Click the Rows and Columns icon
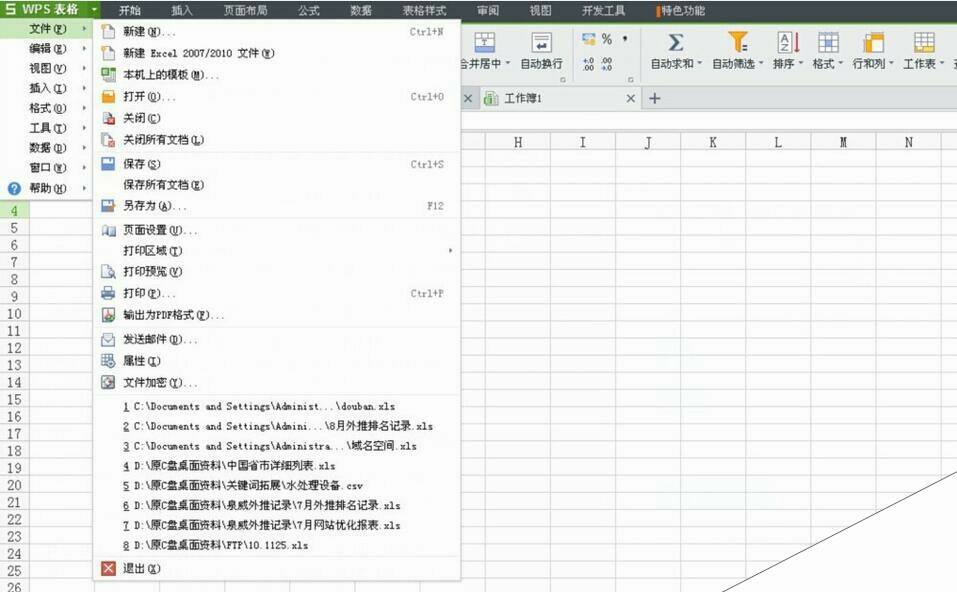The height and width of the screenshot is (592, 957). point(873,42)
